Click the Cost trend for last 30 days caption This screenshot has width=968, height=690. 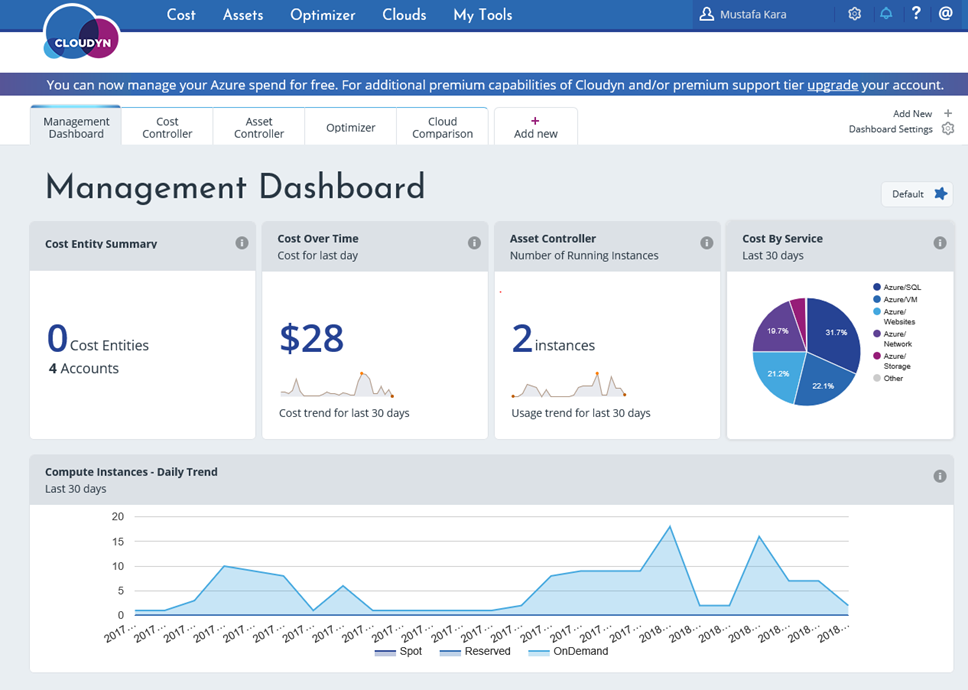pos(344,413)
